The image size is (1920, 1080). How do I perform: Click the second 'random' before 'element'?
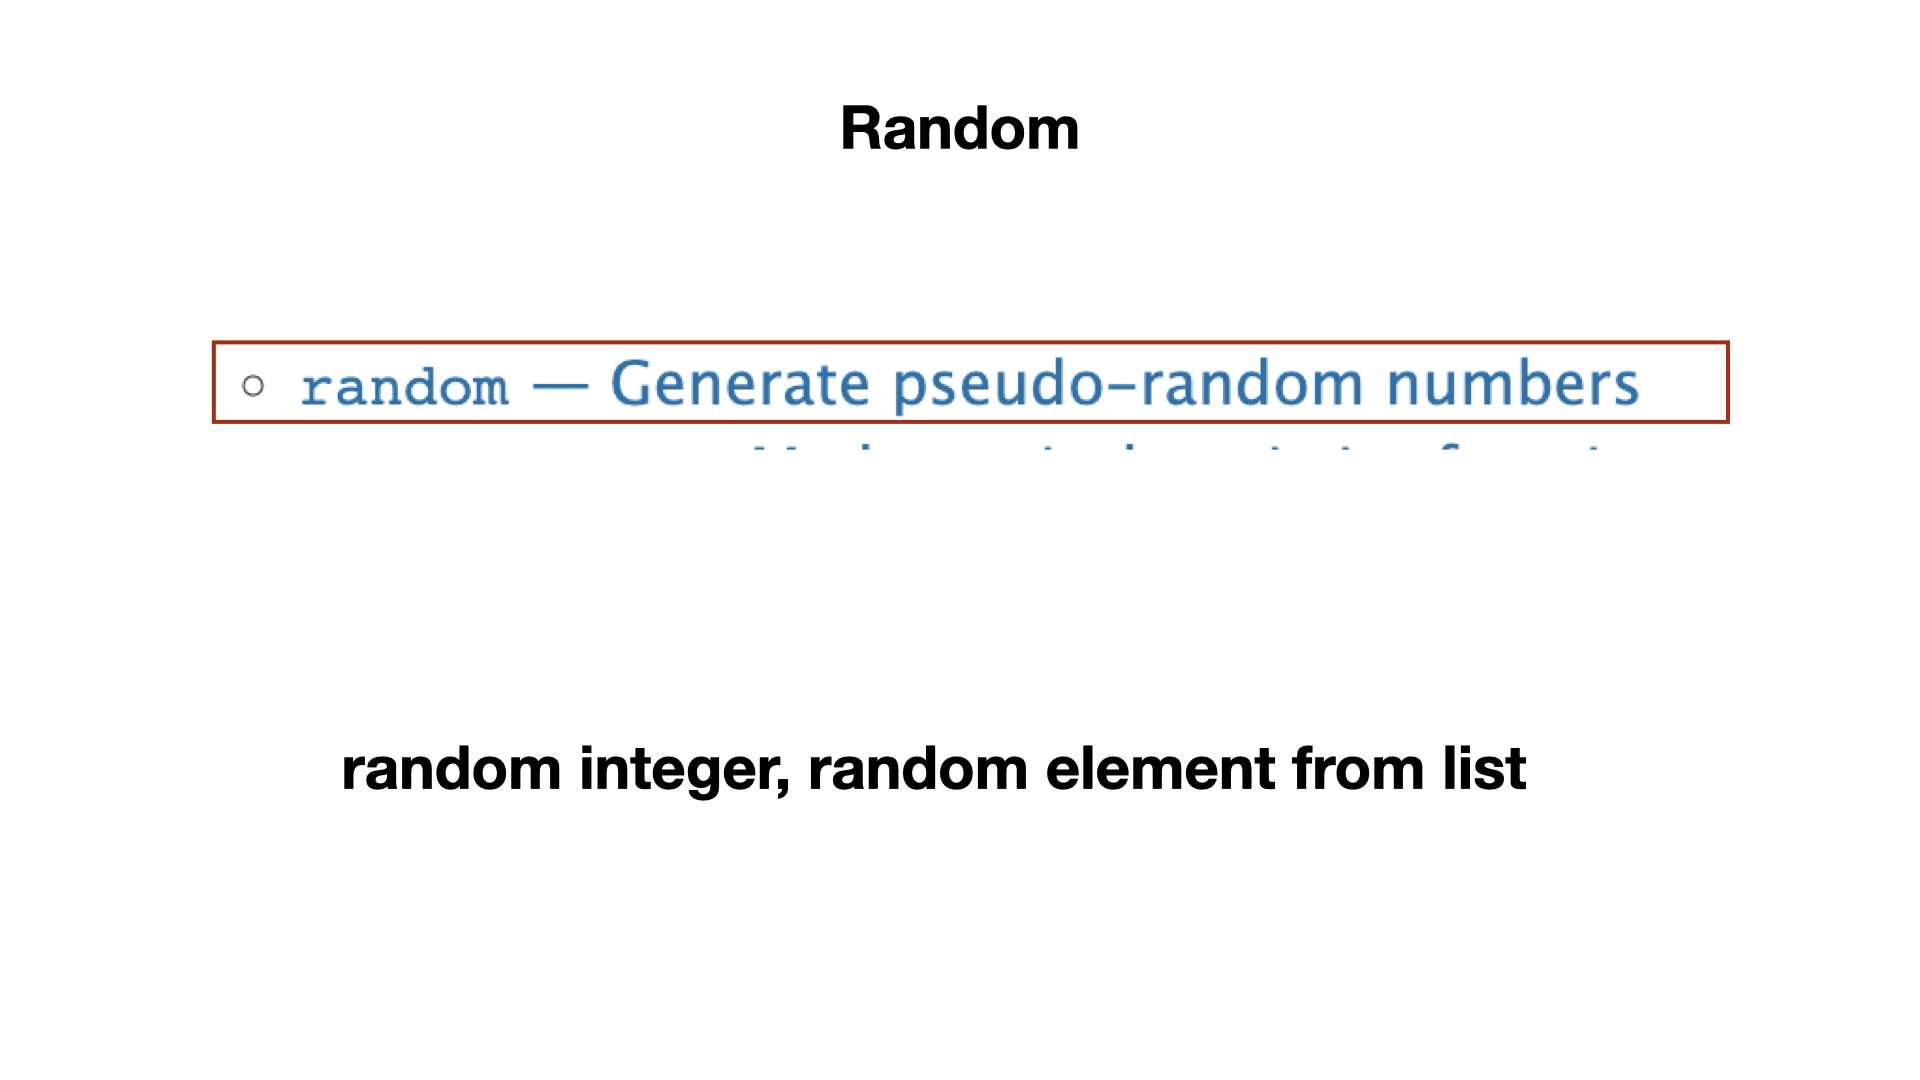pos(918,768)
